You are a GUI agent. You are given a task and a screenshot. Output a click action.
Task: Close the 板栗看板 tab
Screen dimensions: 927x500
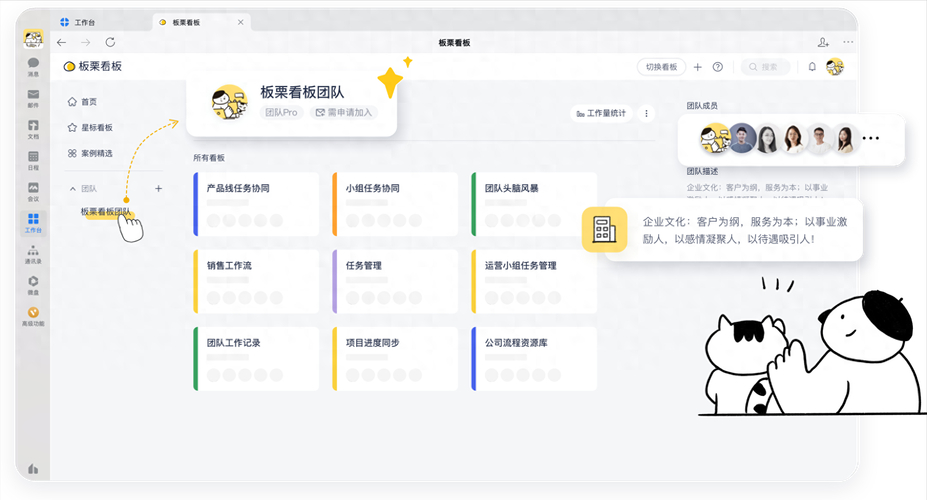coord(241,22)
